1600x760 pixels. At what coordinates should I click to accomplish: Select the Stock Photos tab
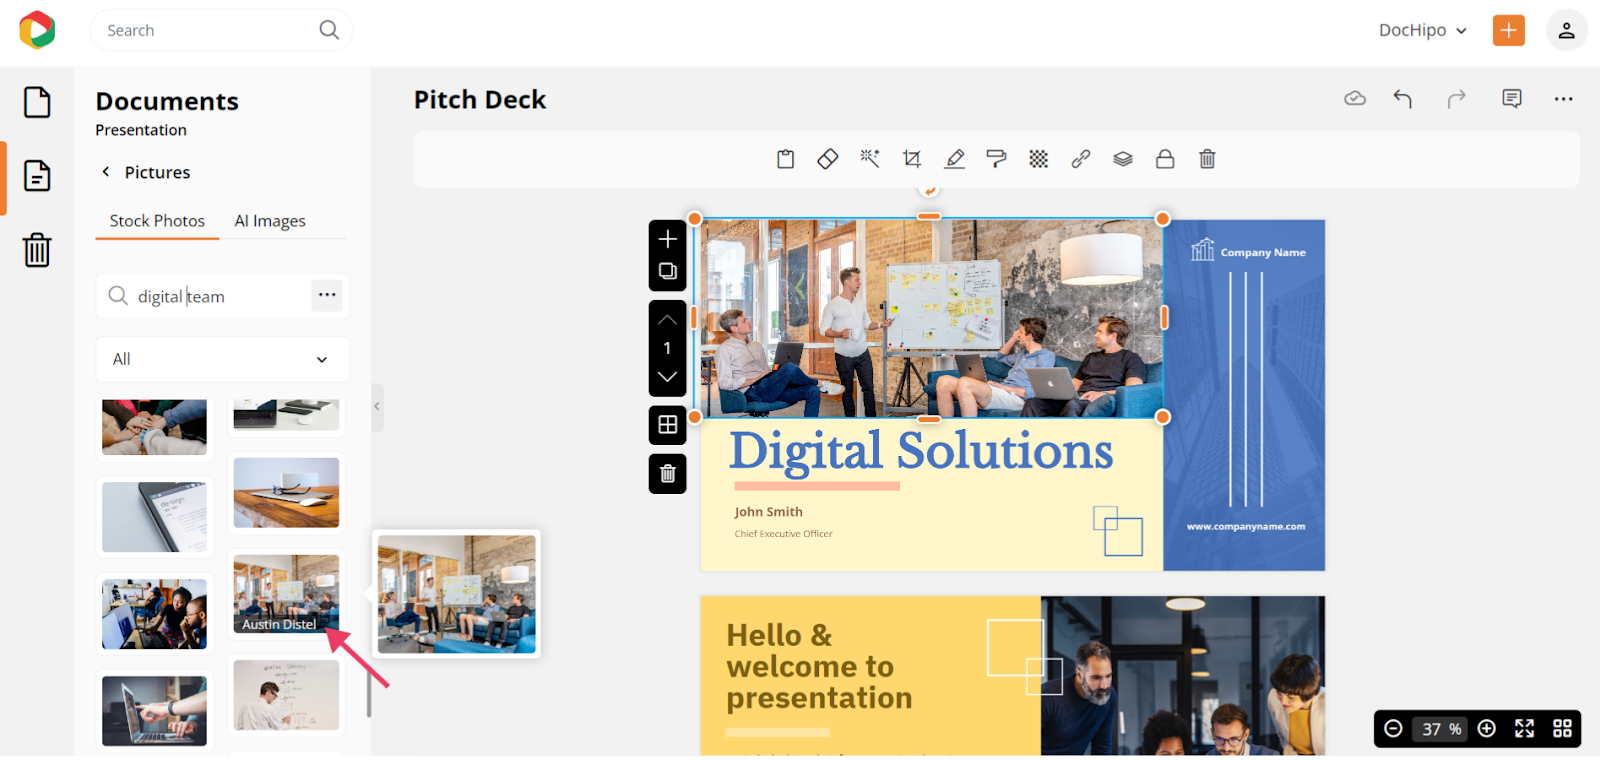pyautogui.click(x=157, y=221)
